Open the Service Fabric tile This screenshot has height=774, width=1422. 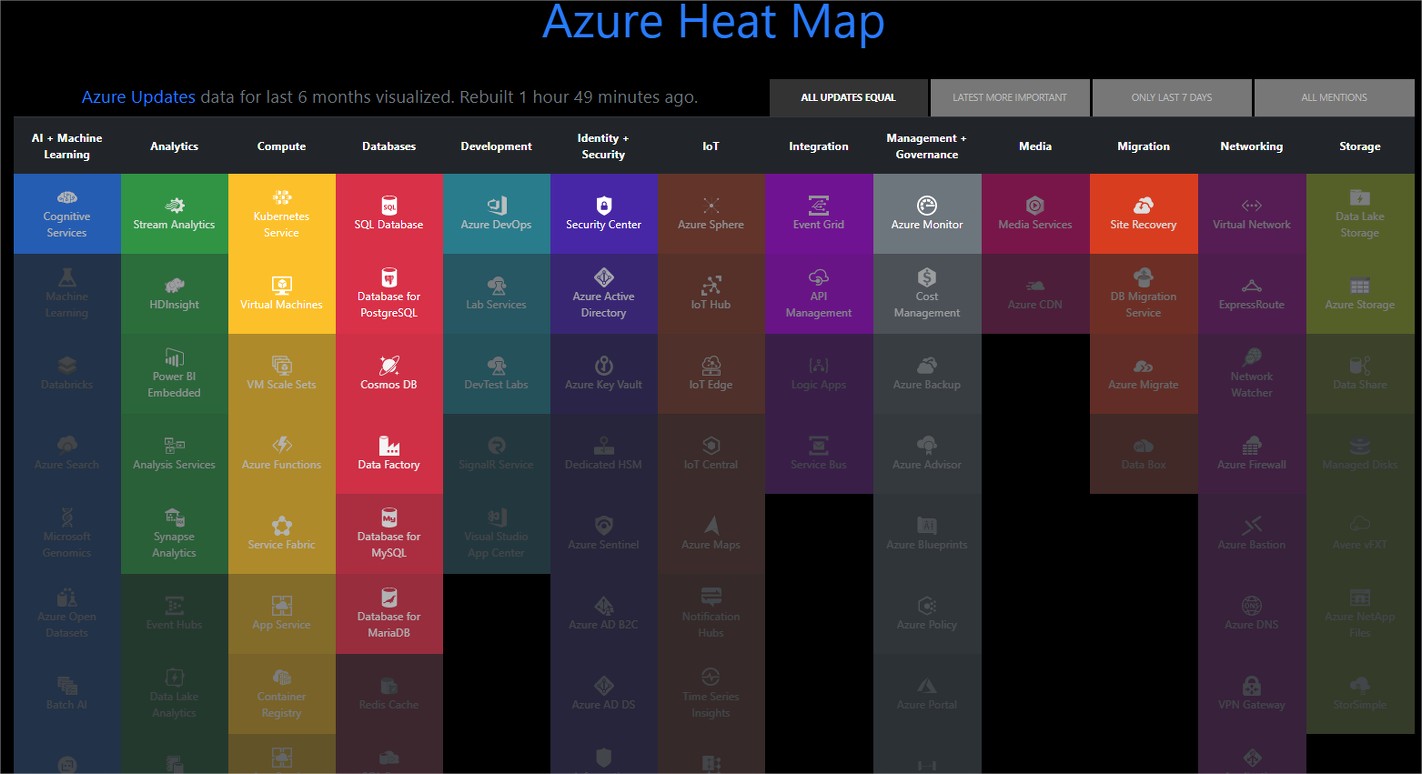(x=281, y=534)
